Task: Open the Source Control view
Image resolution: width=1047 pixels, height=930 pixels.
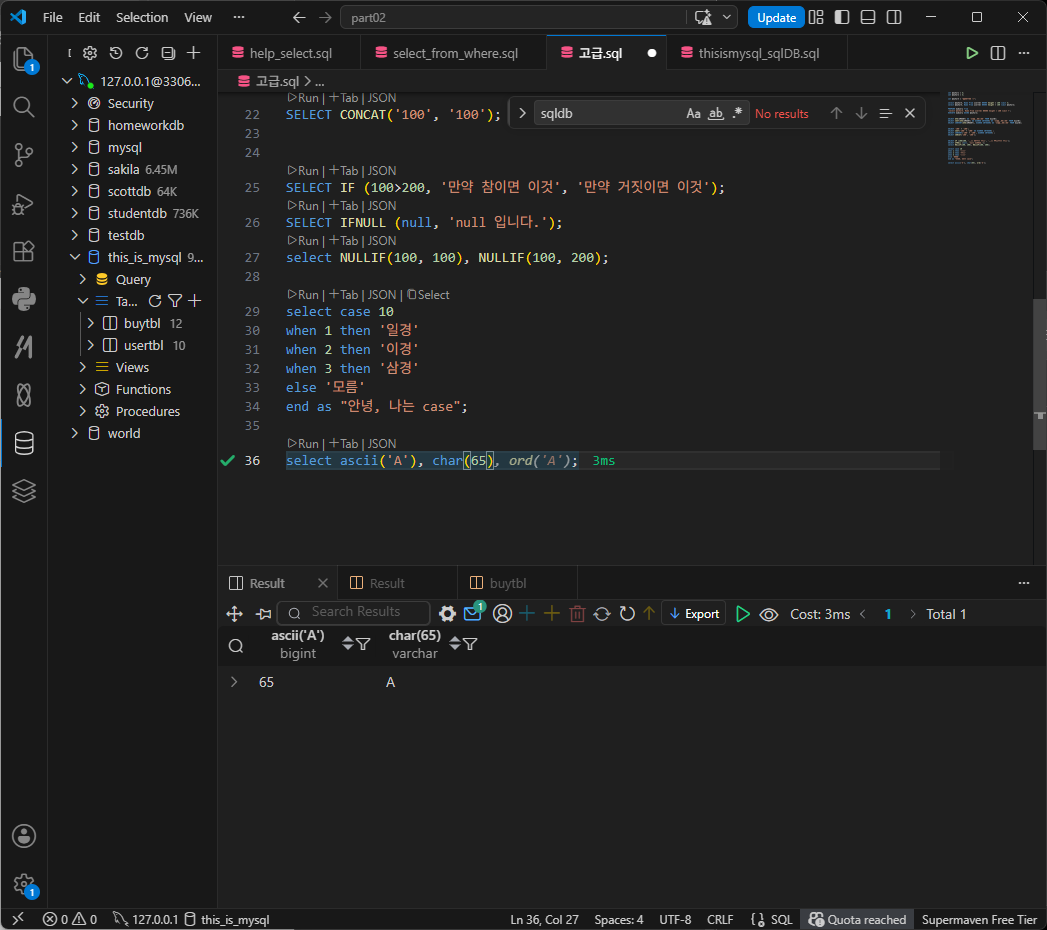Action: [x=24, y=155]
